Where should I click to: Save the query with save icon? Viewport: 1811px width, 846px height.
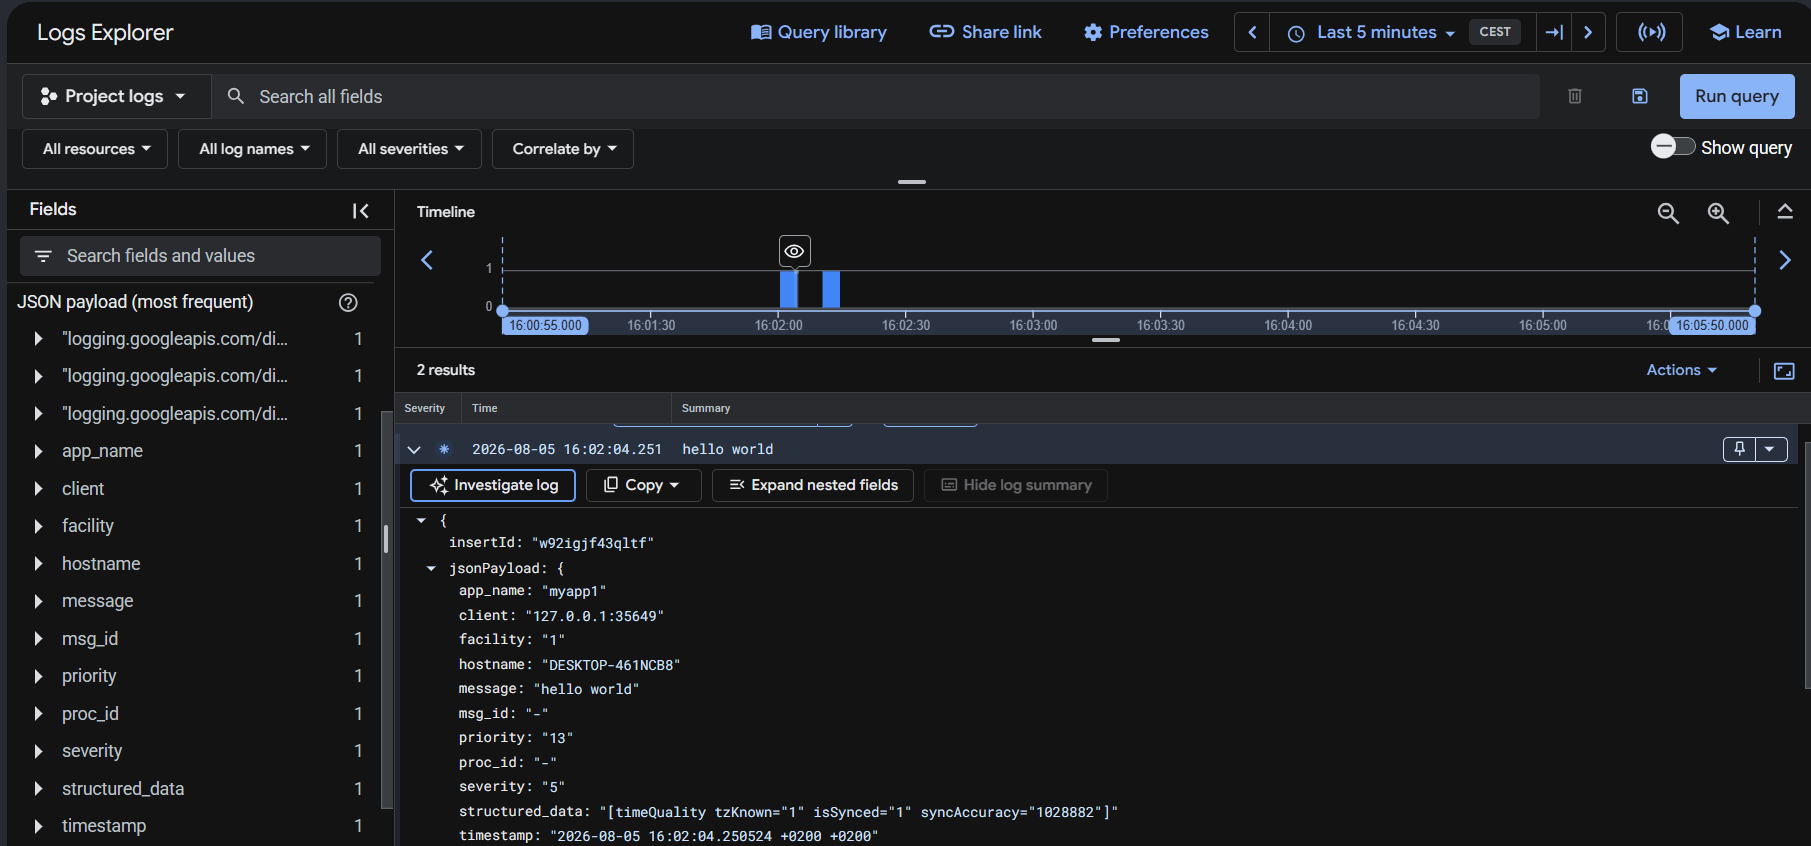point(1640,96)
